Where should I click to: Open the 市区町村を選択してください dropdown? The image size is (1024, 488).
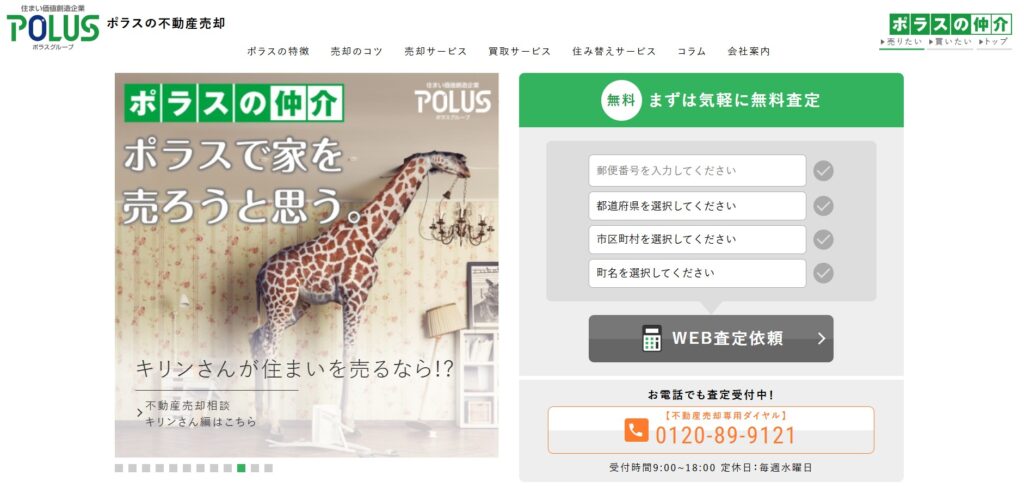(697, 240)
